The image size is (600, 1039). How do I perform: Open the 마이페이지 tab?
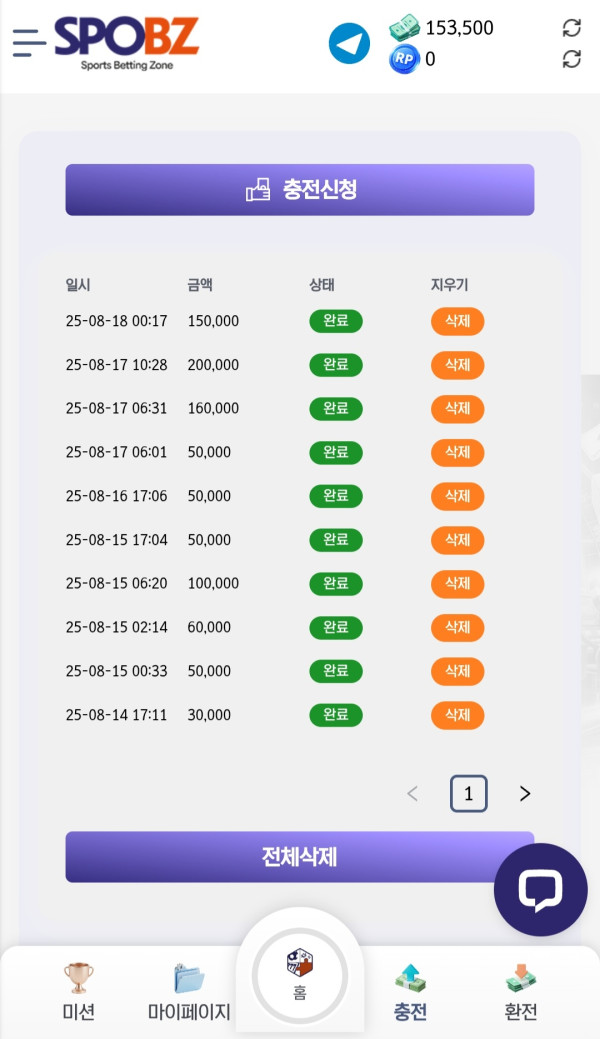tap(189, 992)
